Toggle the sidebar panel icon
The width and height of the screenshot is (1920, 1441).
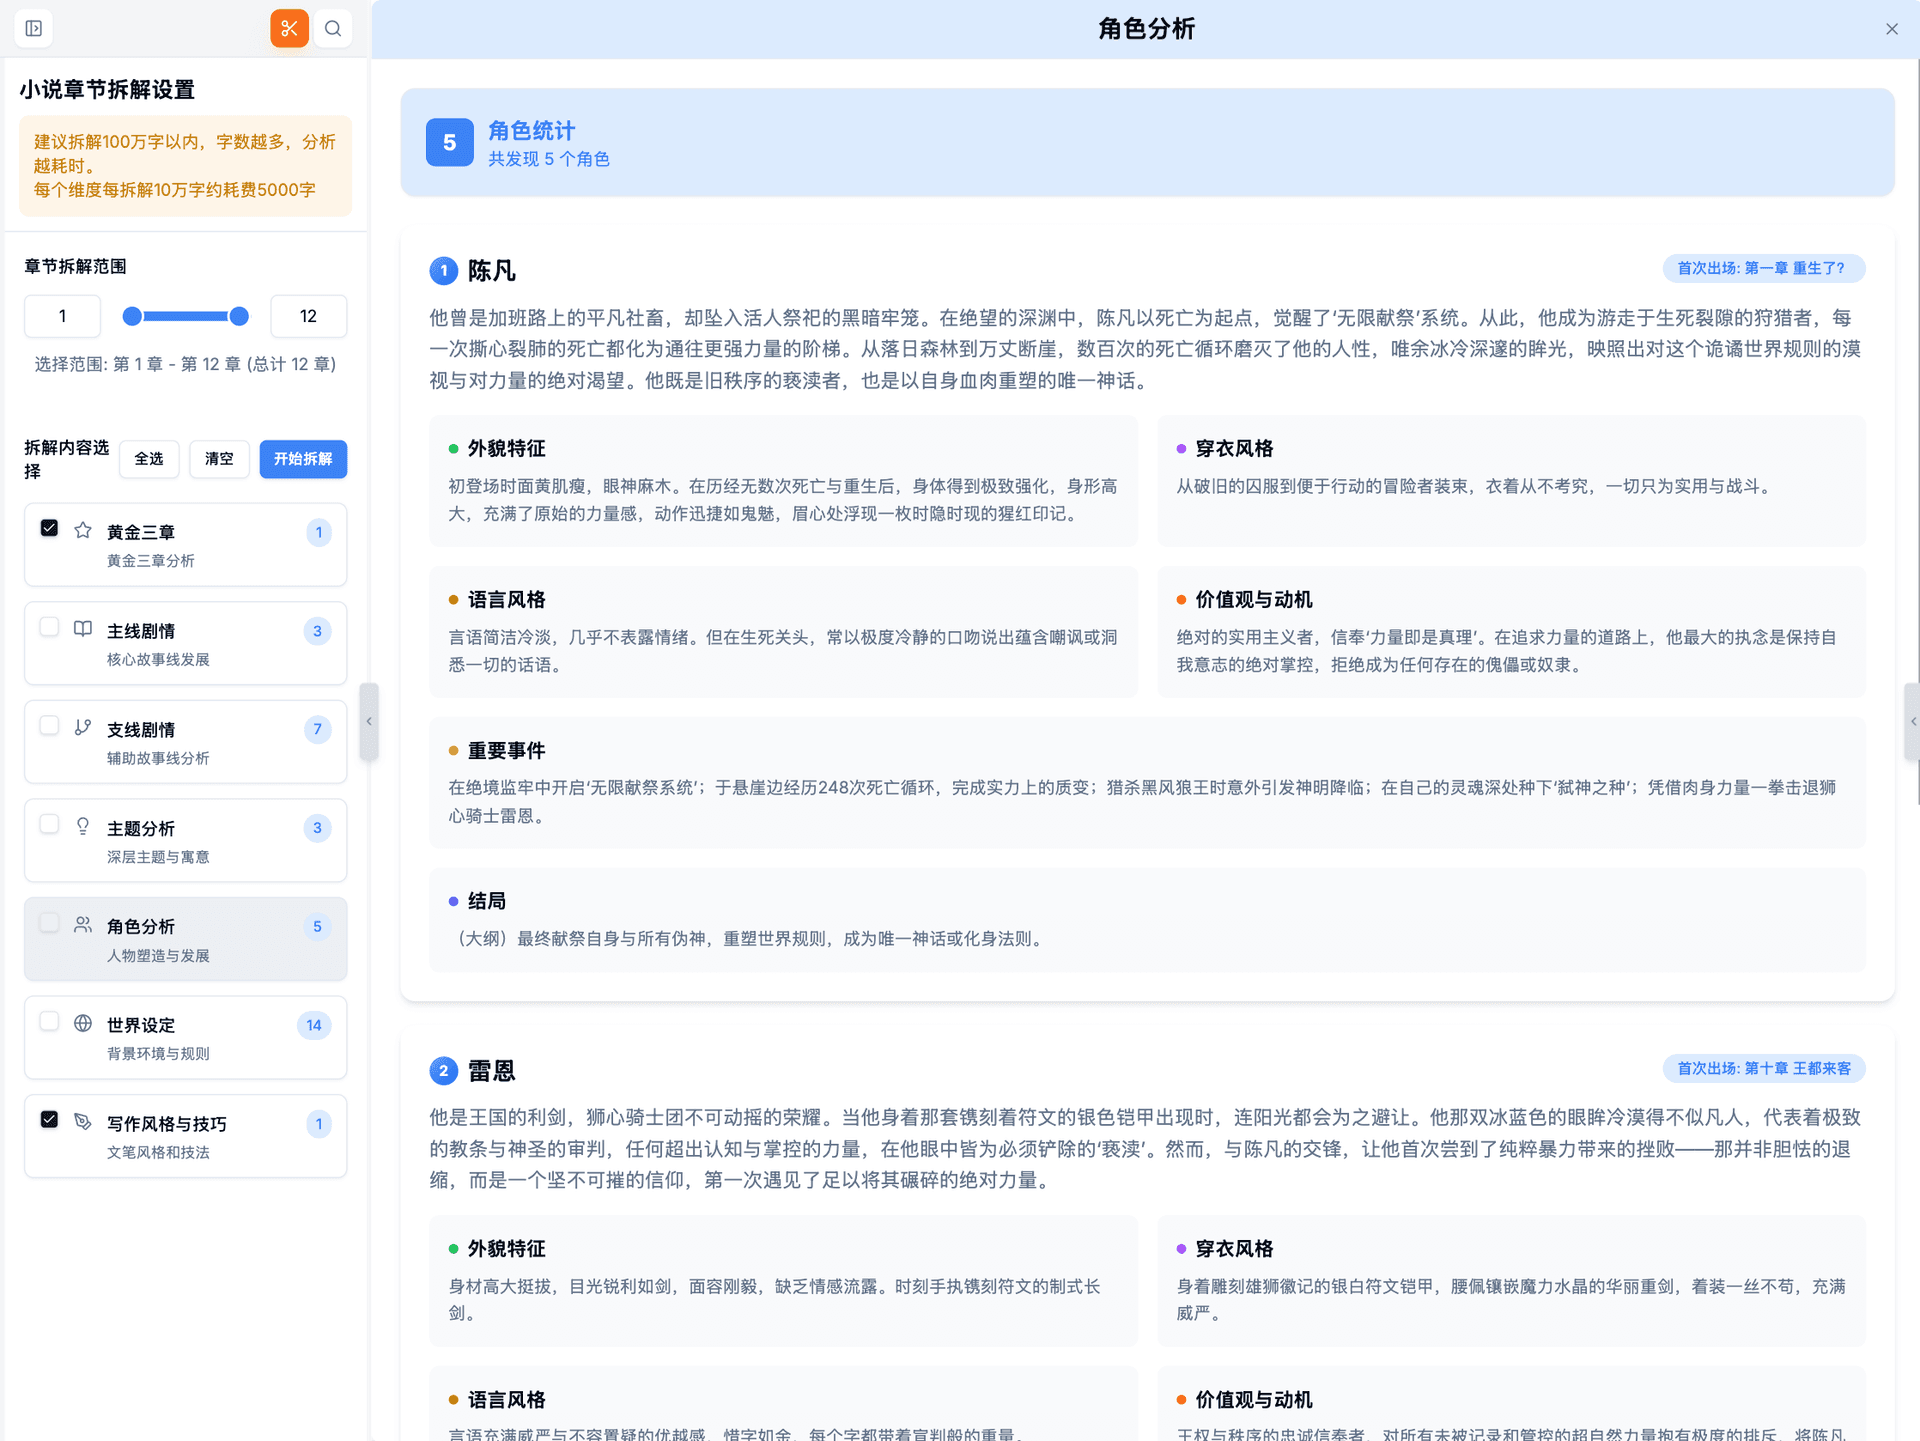pyautogui.click(x=34, y=28)
